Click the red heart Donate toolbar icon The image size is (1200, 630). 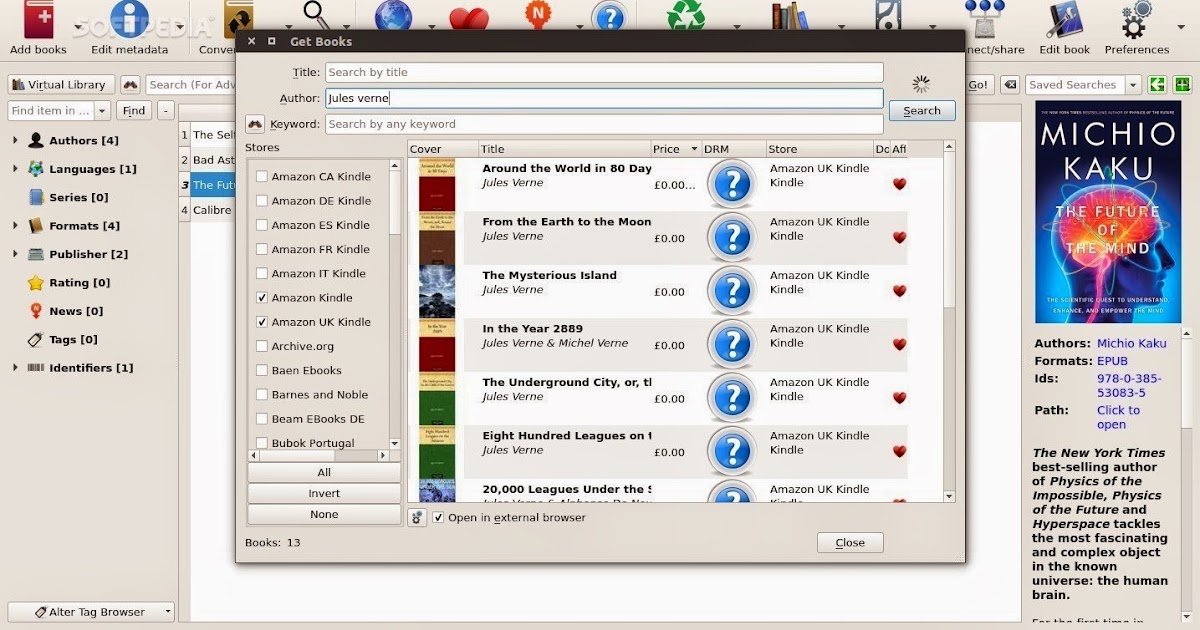[x=469, y=18]
